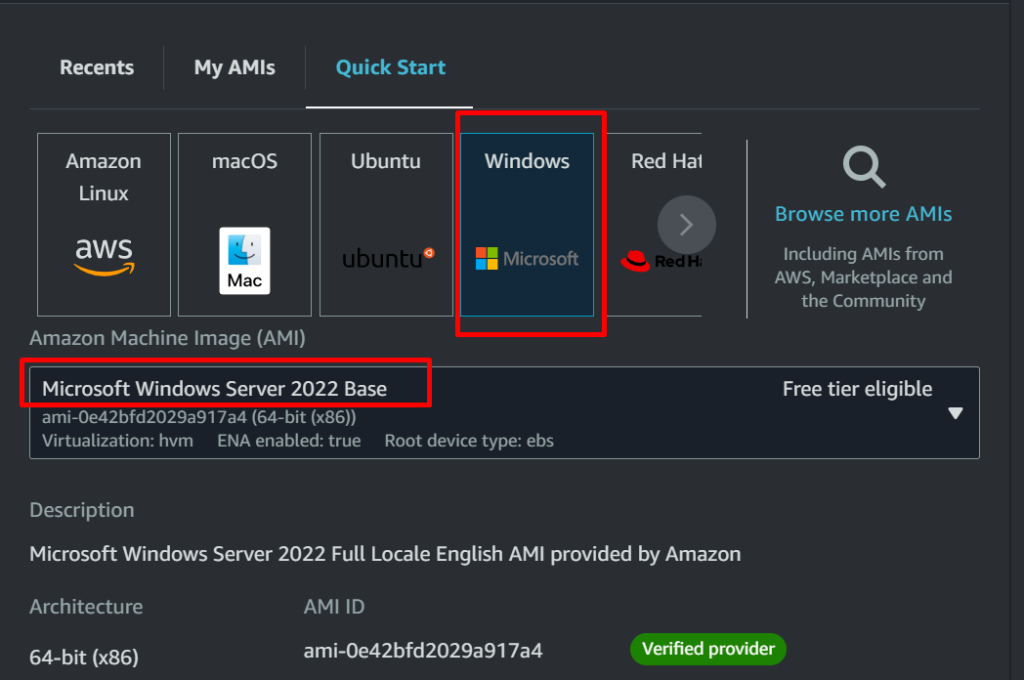Image resolution: width=1024 pixels, height=680 pixels.
Task: Click the right arrow to reveal more AMIs
Action: point(686,225)
